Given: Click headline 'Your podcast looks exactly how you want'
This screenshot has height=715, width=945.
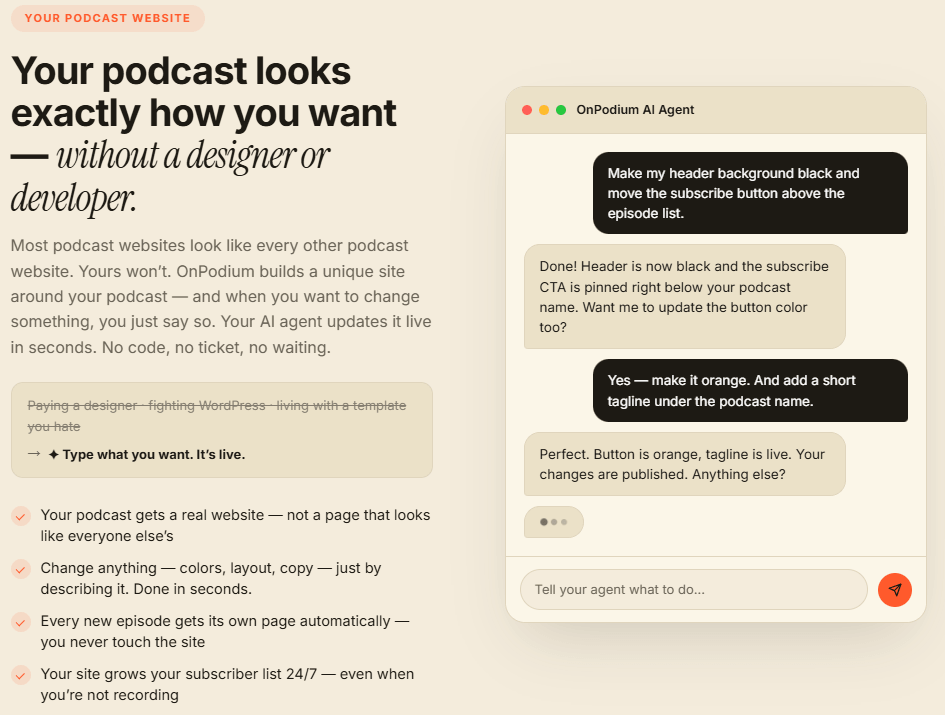Looking at the screenshot, I should [204, 92].
